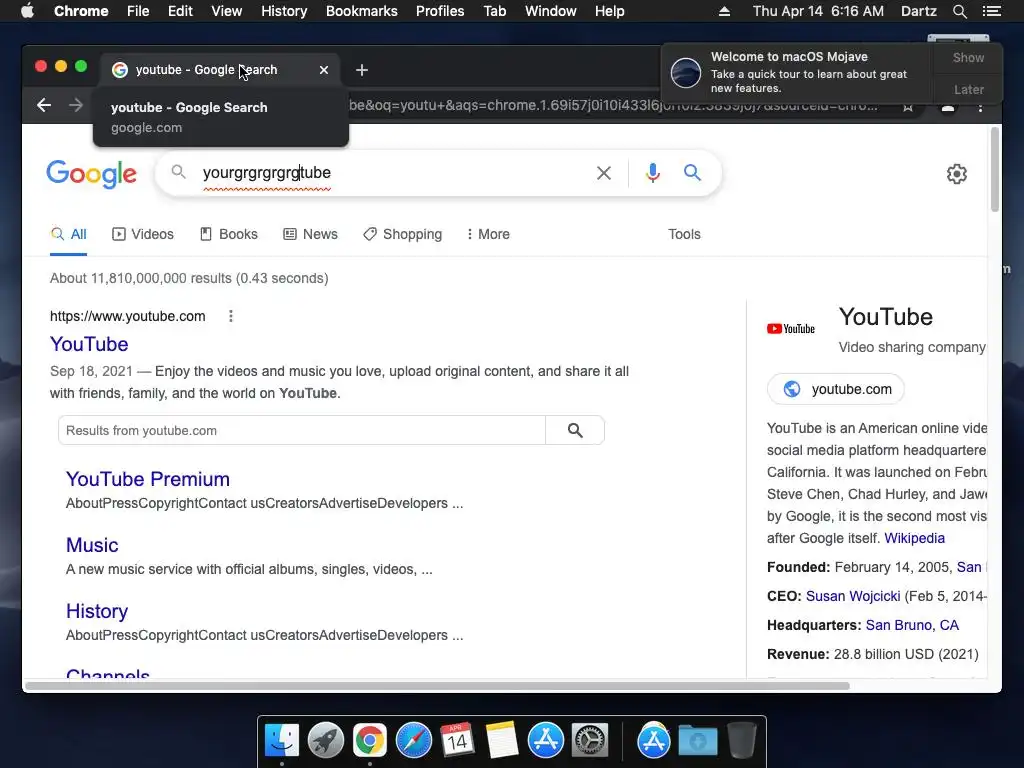1024x768 pixels.
Task: Open the Apple menu
Action: pyautogui.click(x=27, y=11)
